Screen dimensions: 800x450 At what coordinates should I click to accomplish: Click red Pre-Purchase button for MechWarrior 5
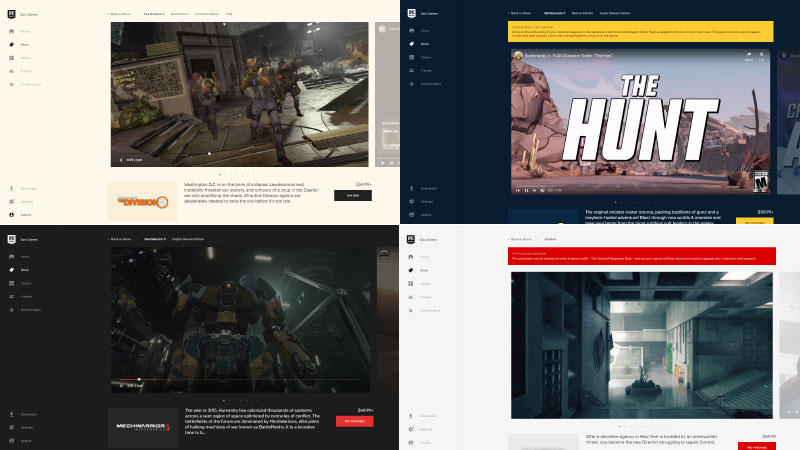355,421
